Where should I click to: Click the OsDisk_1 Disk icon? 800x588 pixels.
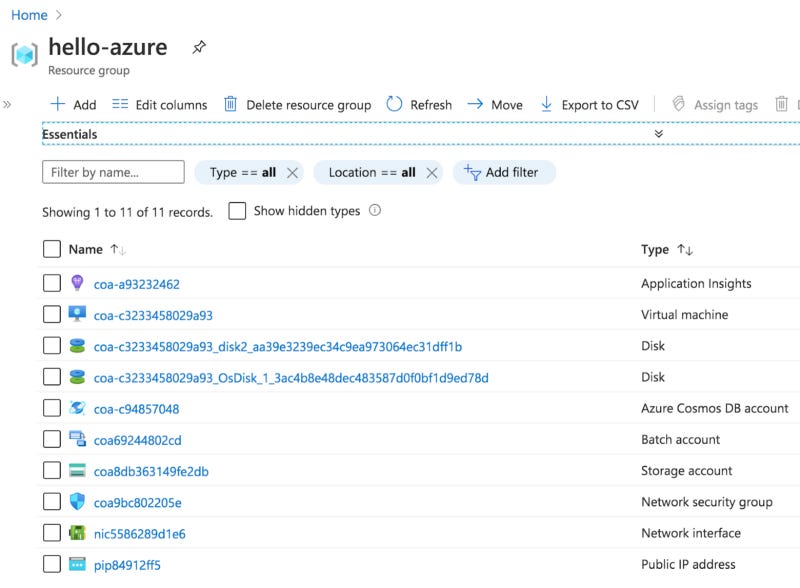coord(77,377)
